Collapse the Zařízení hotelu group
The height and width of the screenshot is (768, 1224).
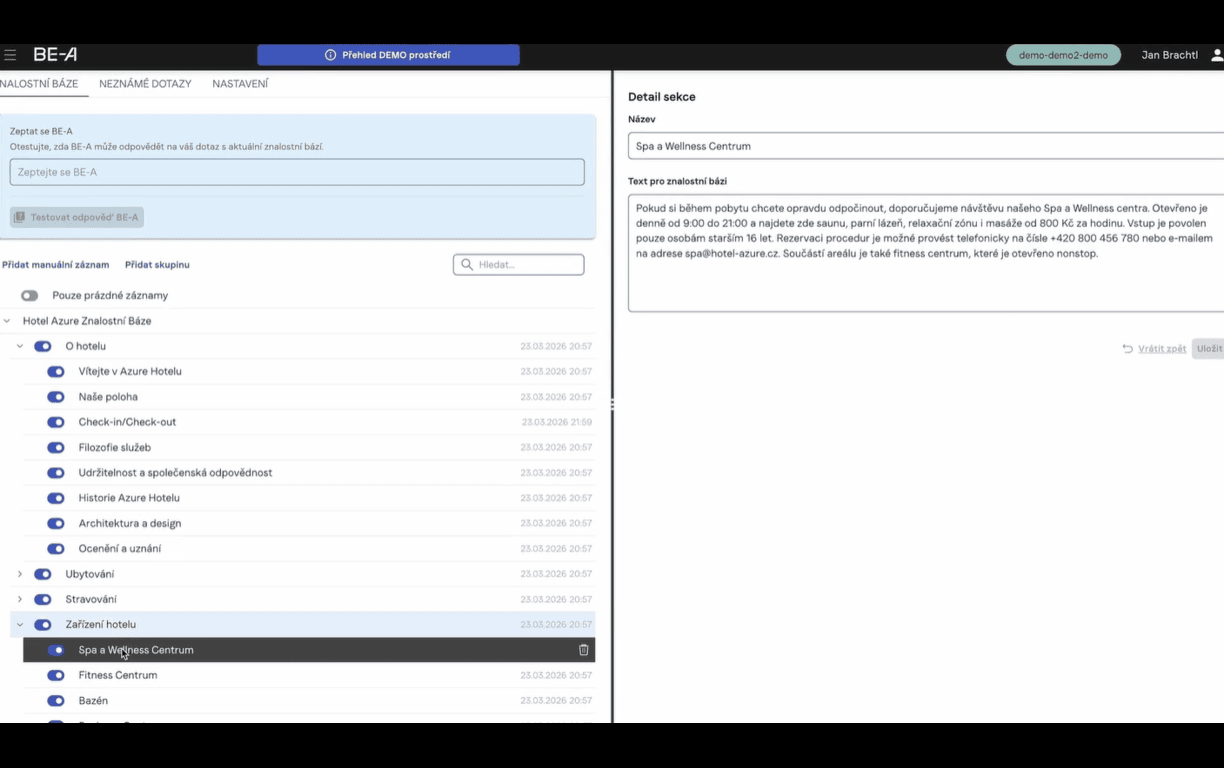click(x=20, y=625)
